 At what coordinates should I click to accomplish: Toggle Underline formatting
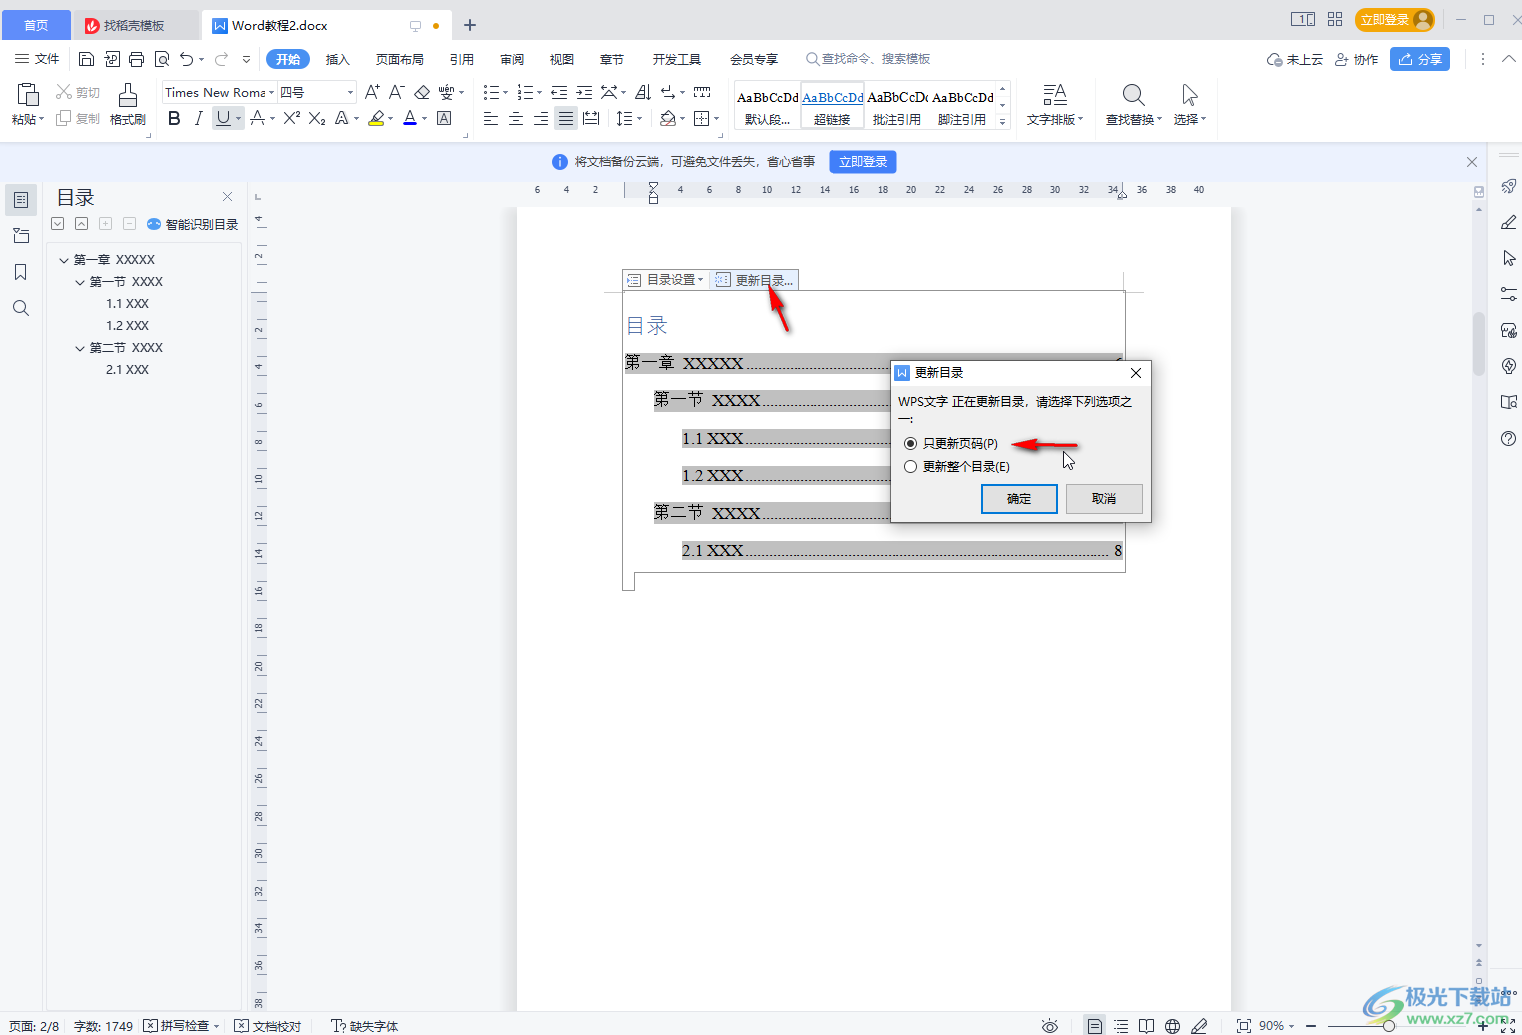223,118
